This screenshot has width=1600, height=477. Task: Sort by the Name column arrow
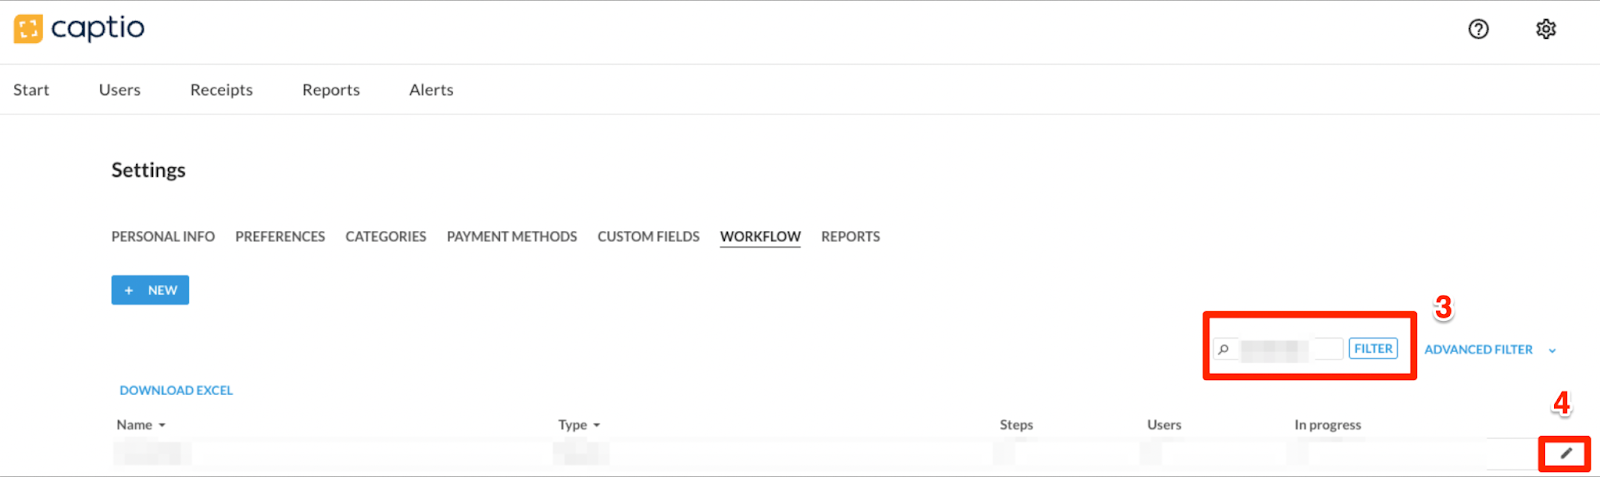pyautogui.click(x=162, y=426)
